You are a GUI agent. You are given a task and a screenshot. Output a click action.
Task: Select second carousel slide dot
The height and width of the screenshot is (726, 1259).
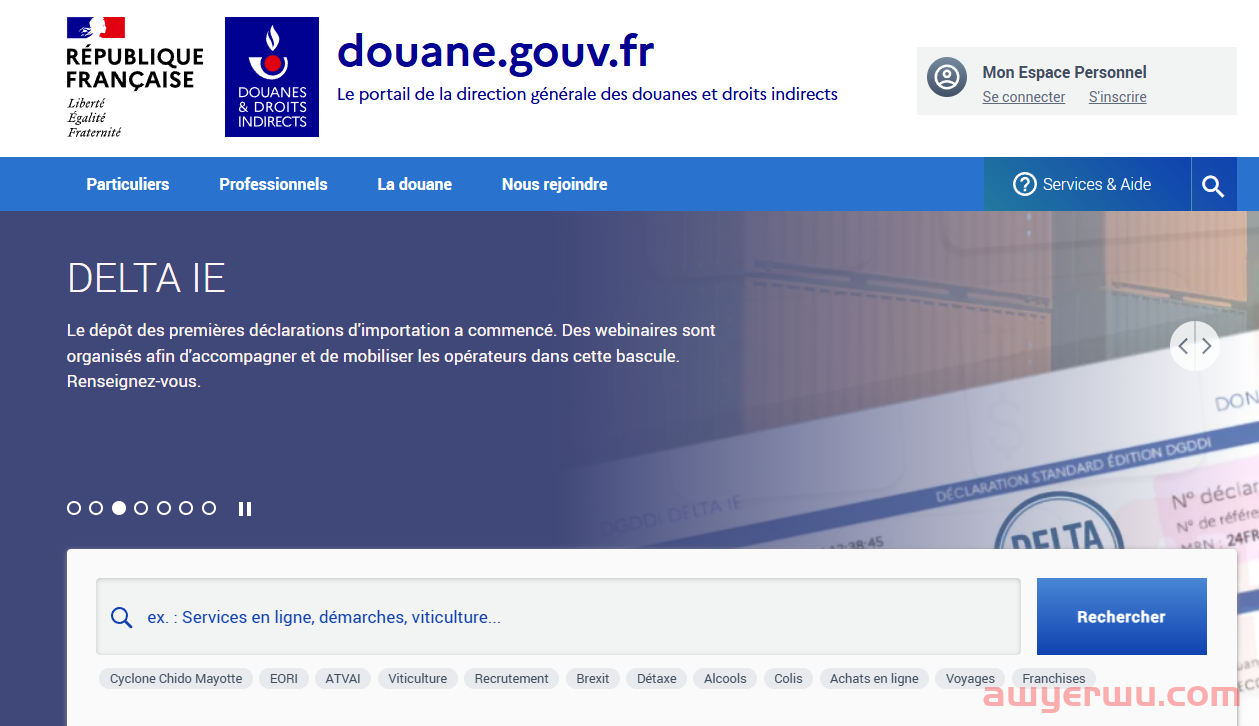[96, 508]
